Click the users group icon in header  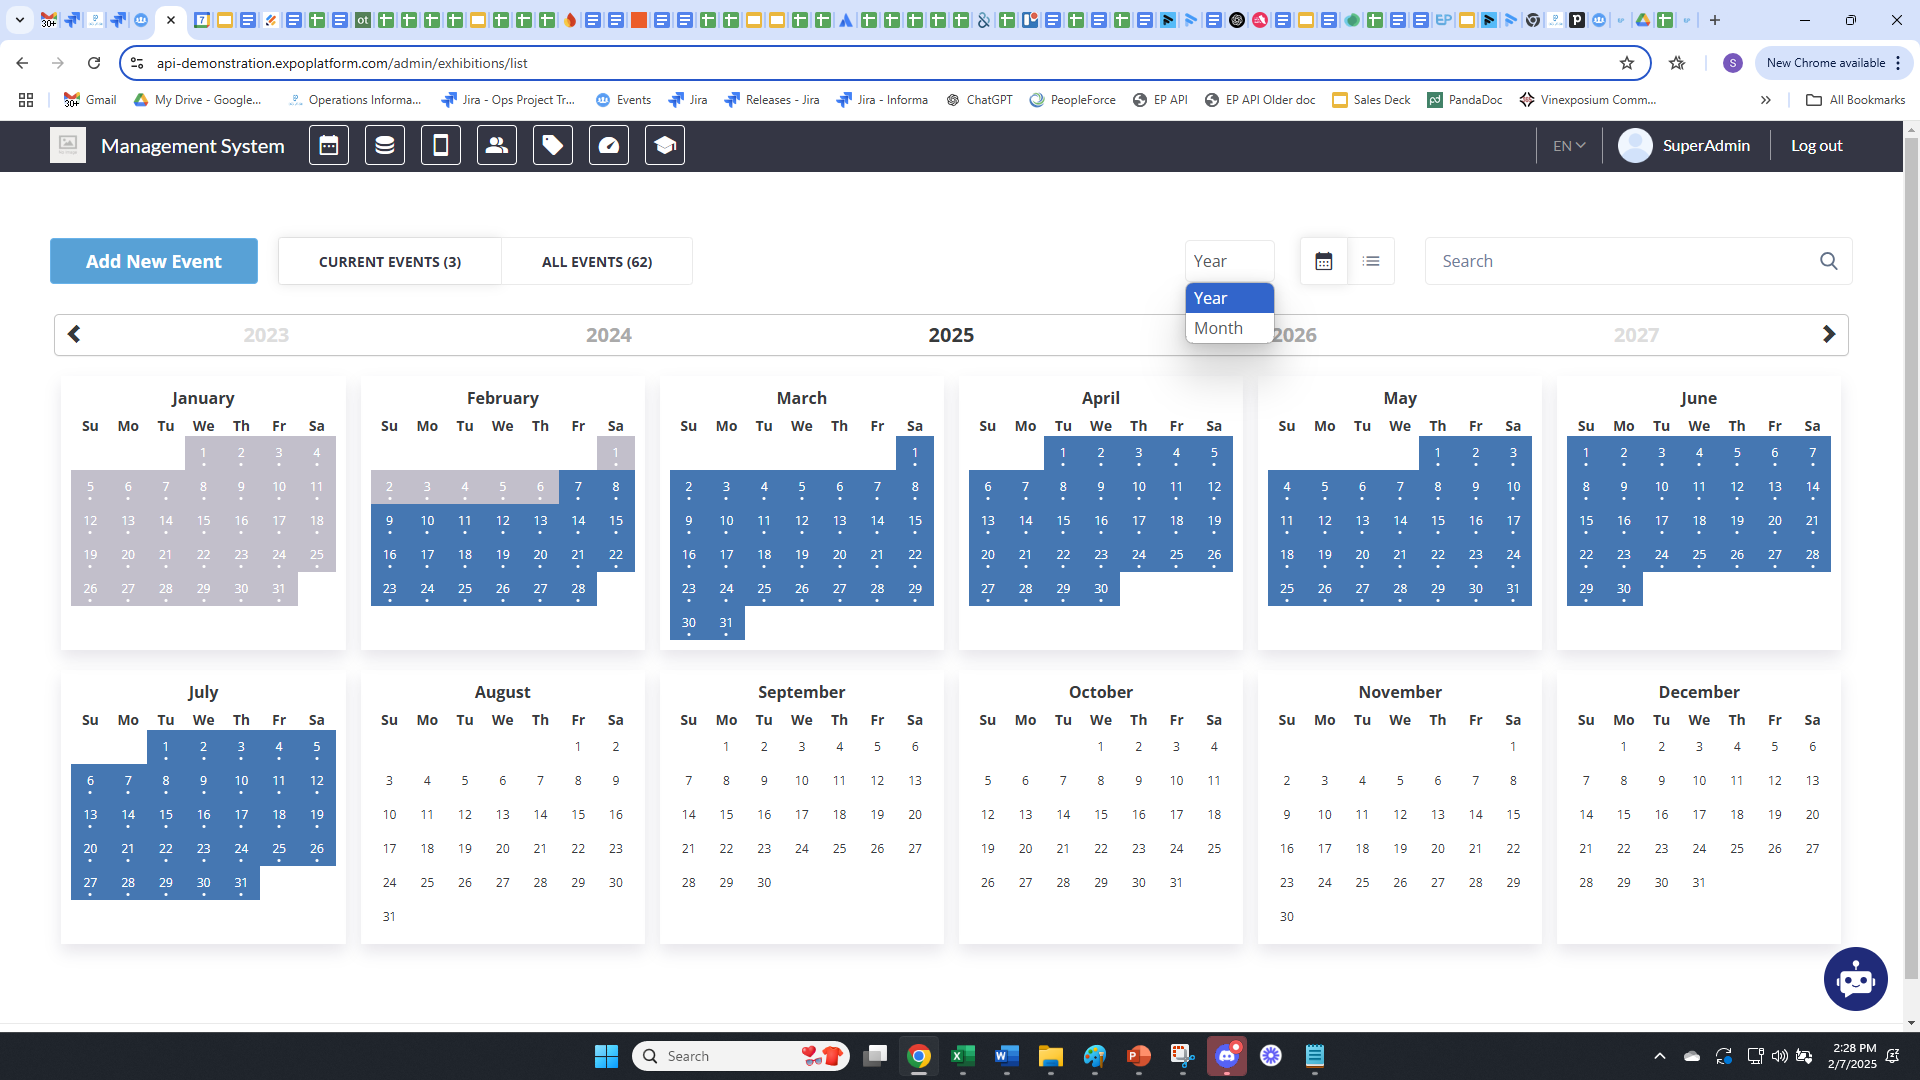(x=496, y=146)
